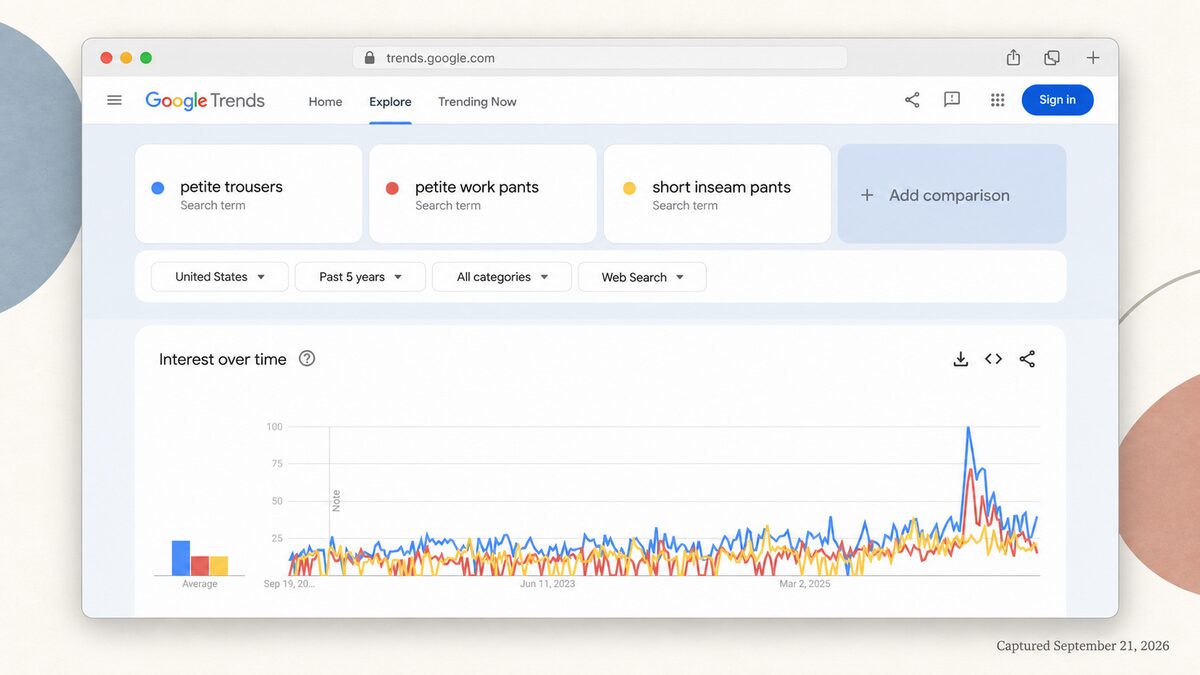Click the red petite work pants dot

coord(392,188)
